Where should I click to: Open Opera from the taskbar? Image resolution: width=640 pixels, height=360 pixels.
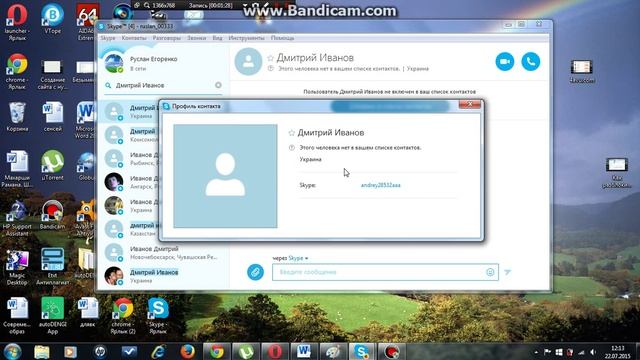tap(275, 351)
